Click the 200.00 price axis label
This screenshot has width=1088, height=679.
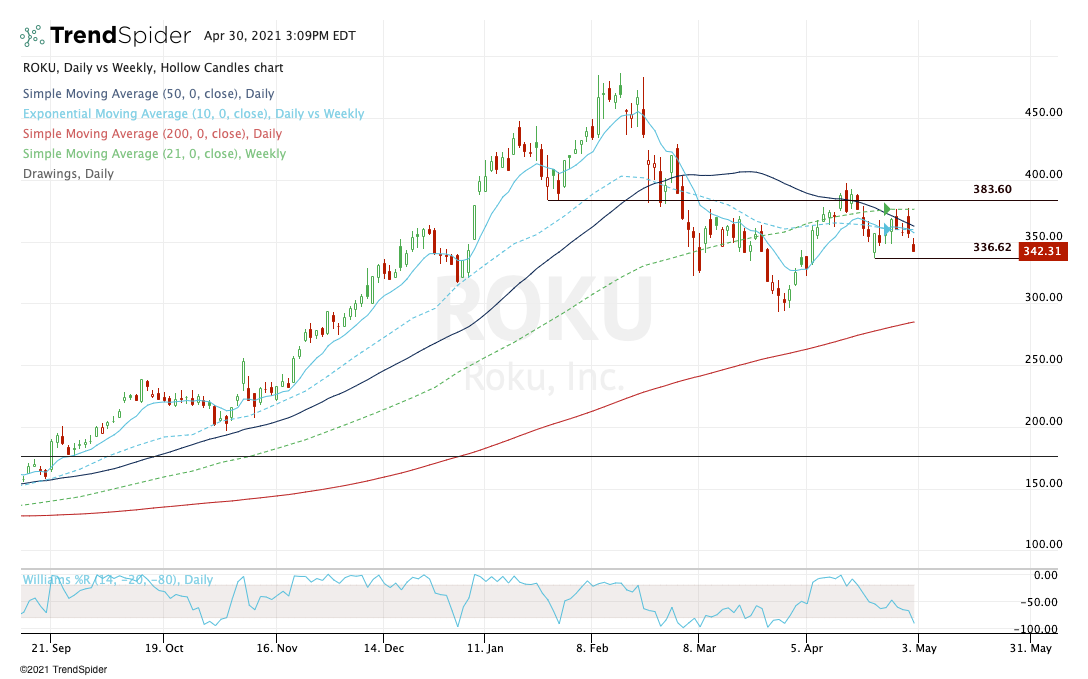tap(1044, 421)
